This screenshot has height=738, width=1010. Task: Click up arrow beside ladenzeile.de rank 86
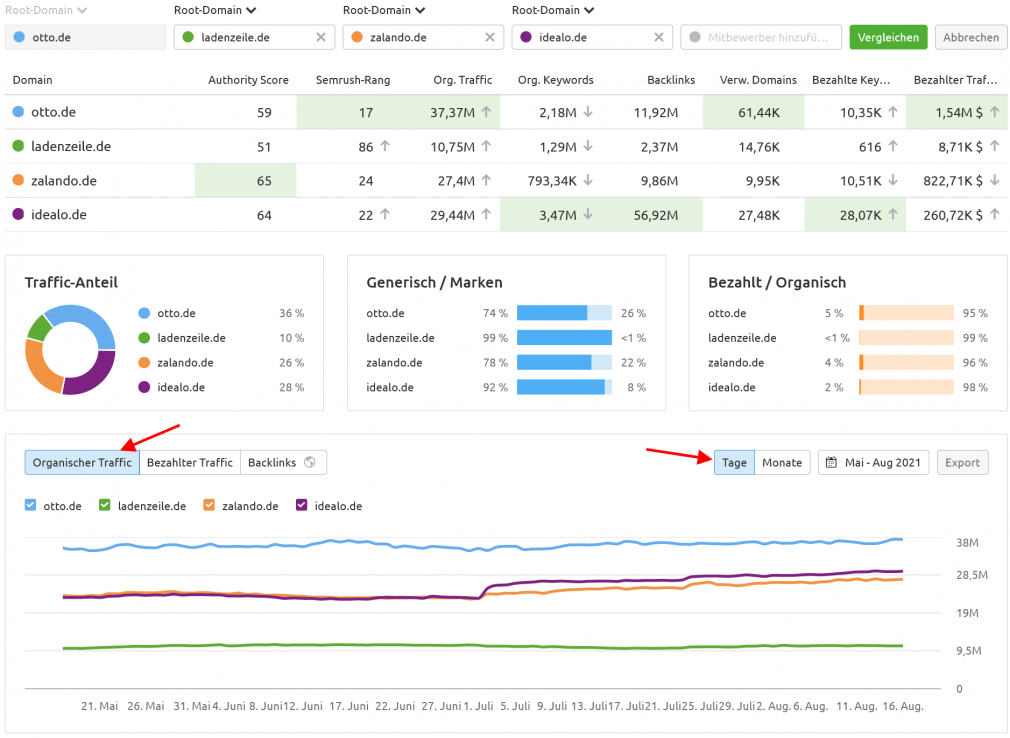385,146
